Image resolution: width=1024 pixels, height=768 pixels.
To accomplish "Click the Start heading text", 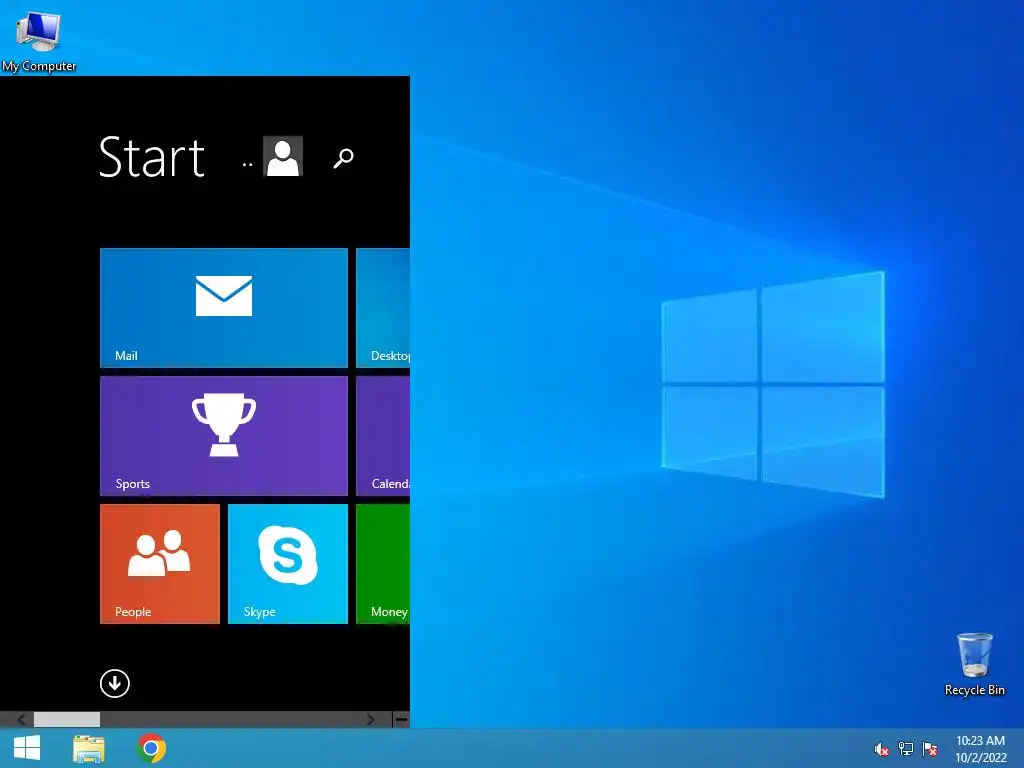I will (x=152, y=157).
